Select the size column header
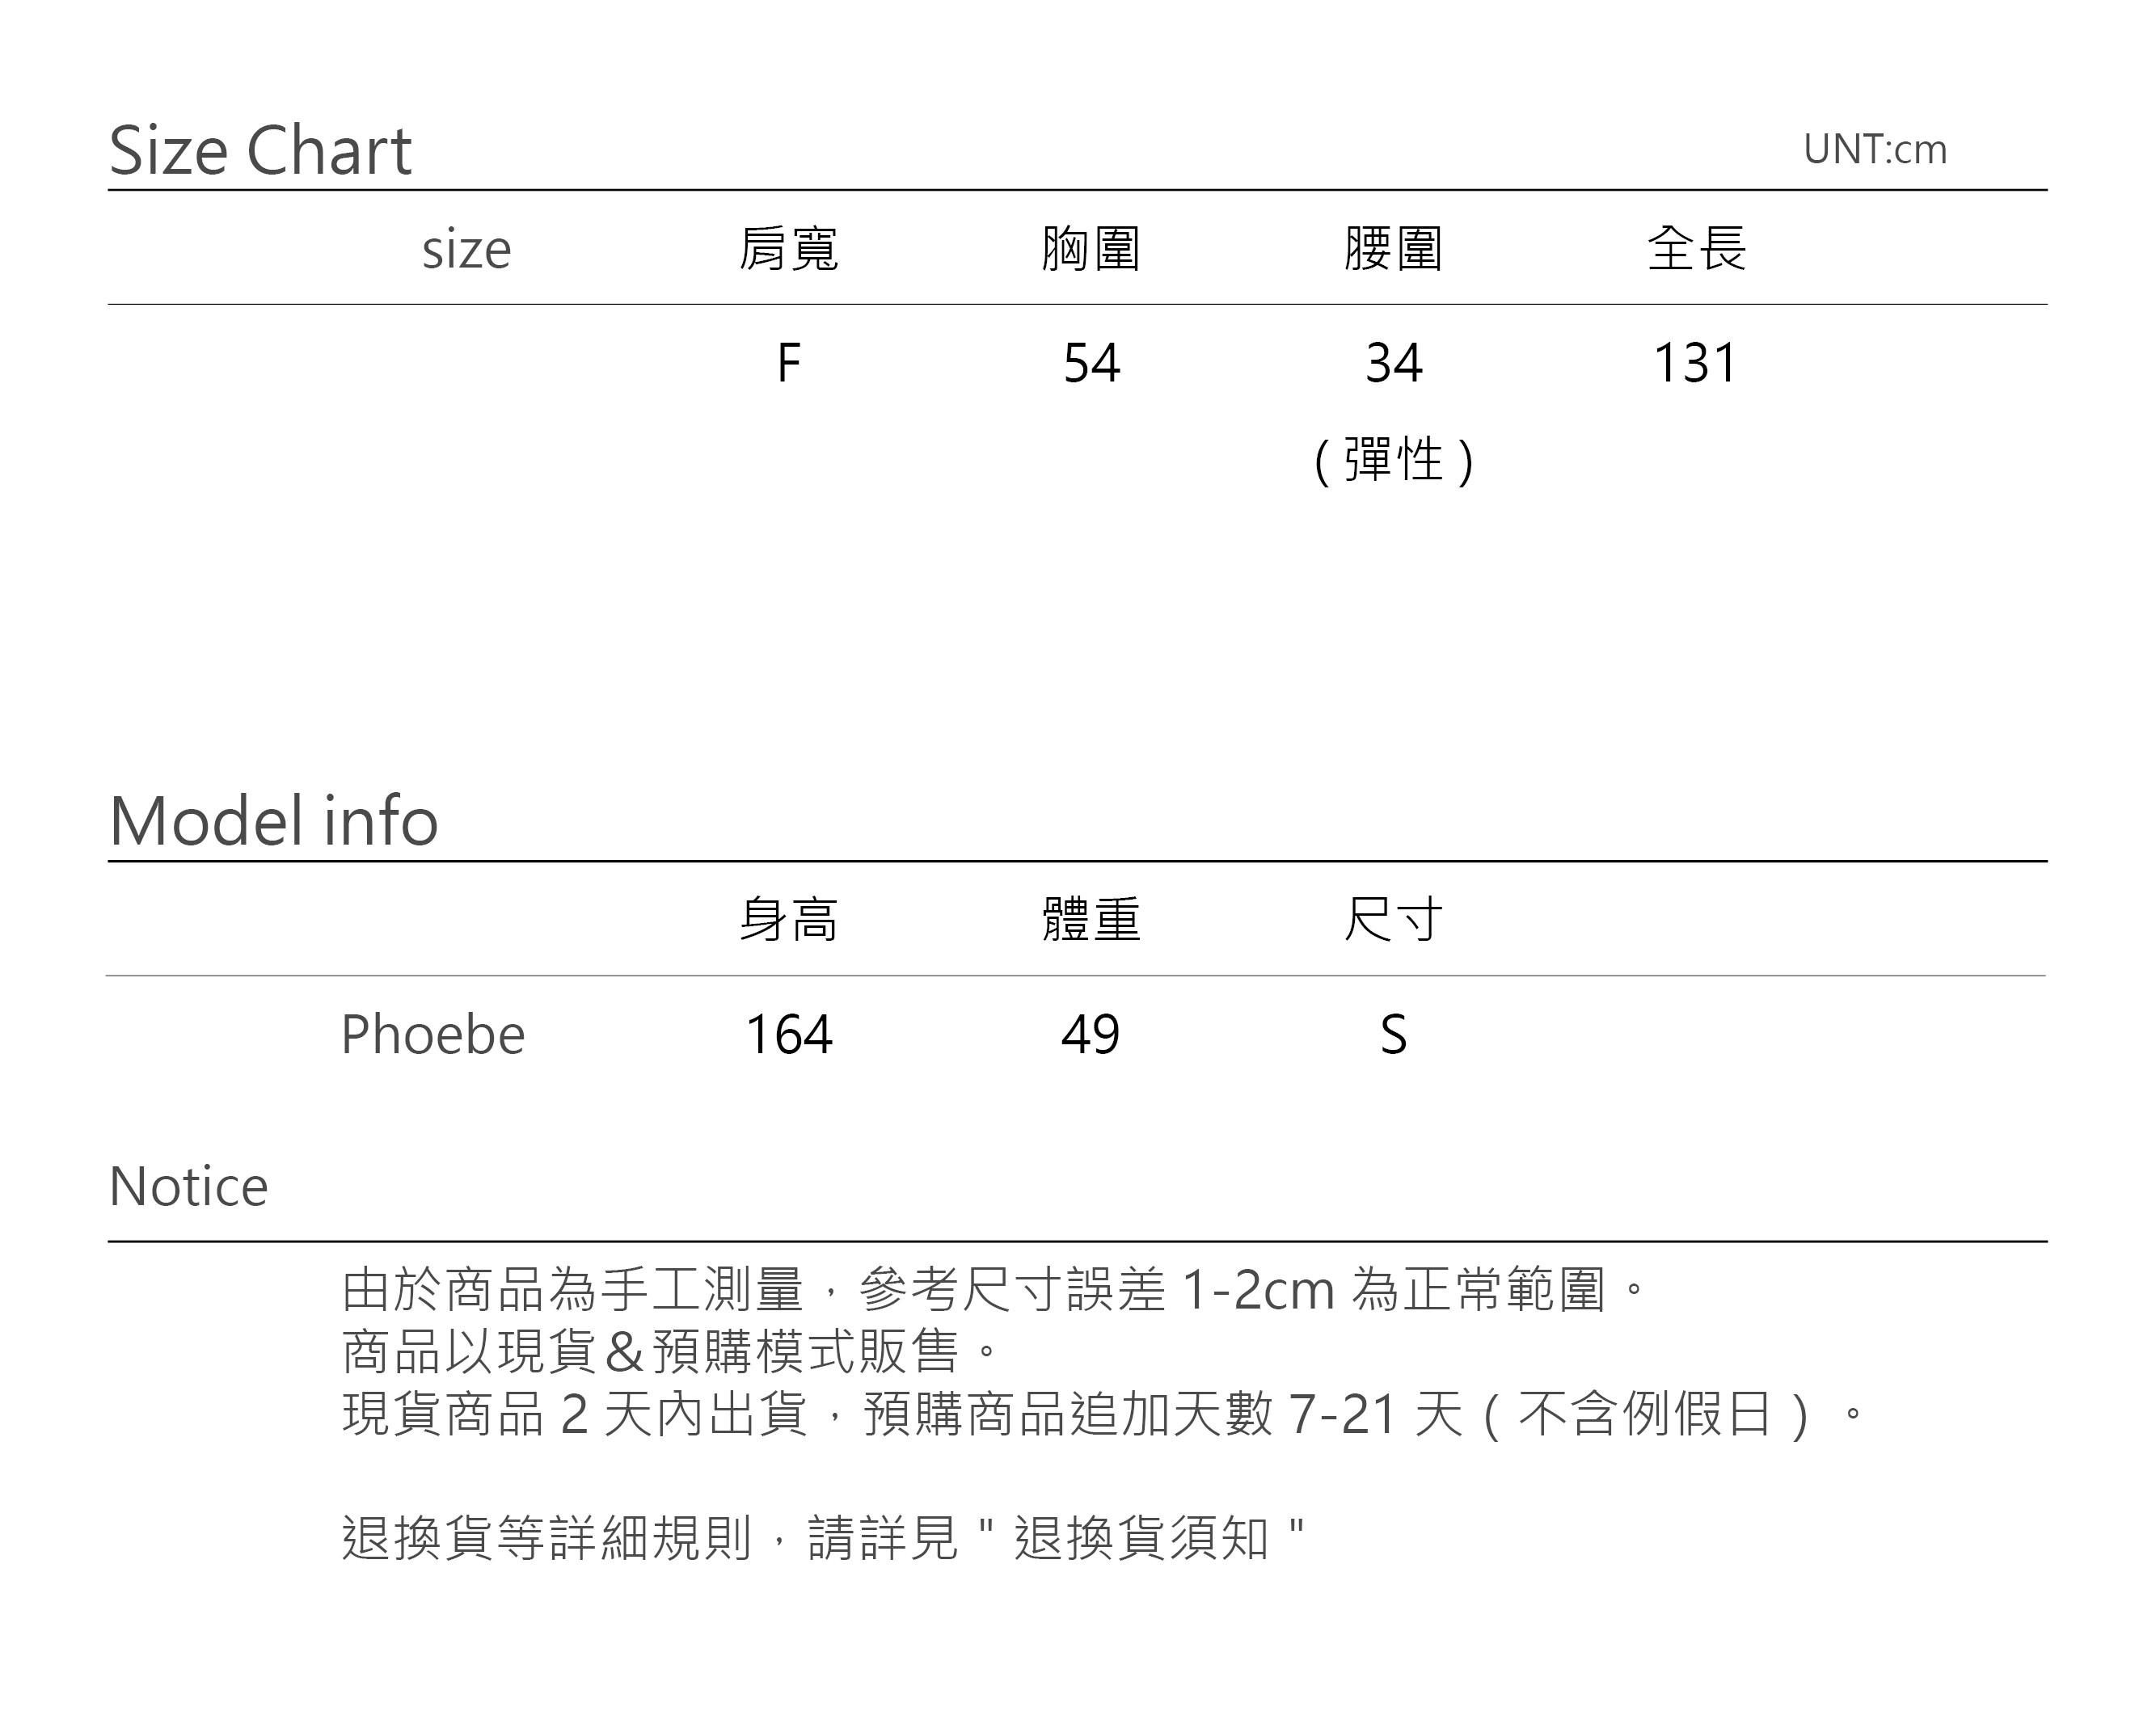The width and height of the screenshot is (2156, 1724). point(466,249)
